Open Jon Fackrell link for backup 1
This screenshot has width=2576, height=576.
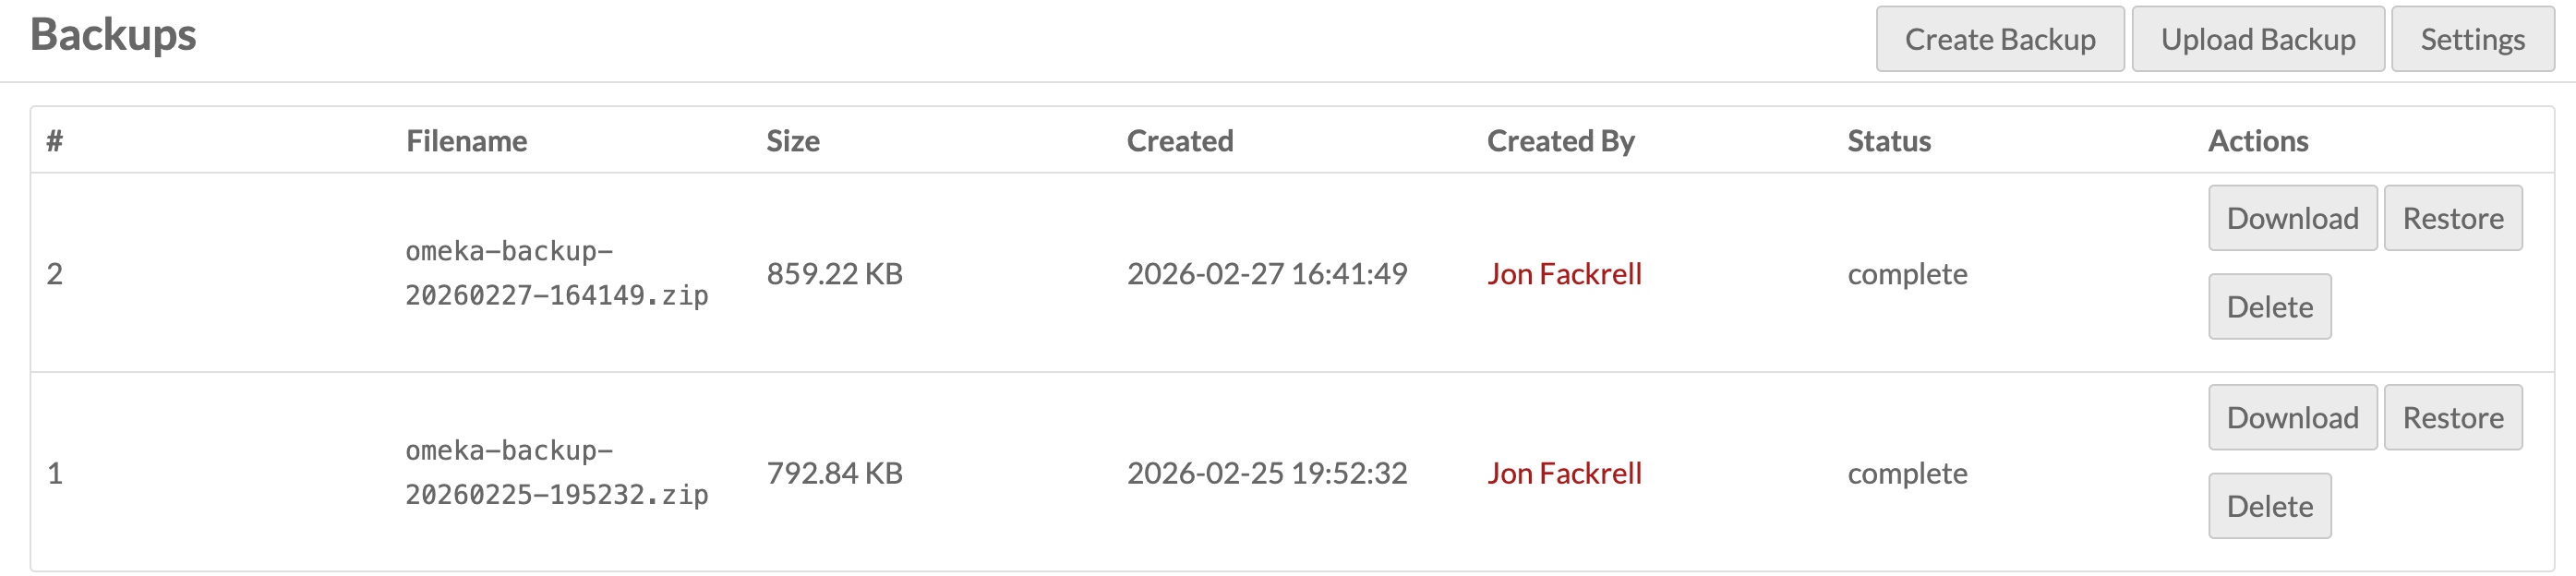1564,473
